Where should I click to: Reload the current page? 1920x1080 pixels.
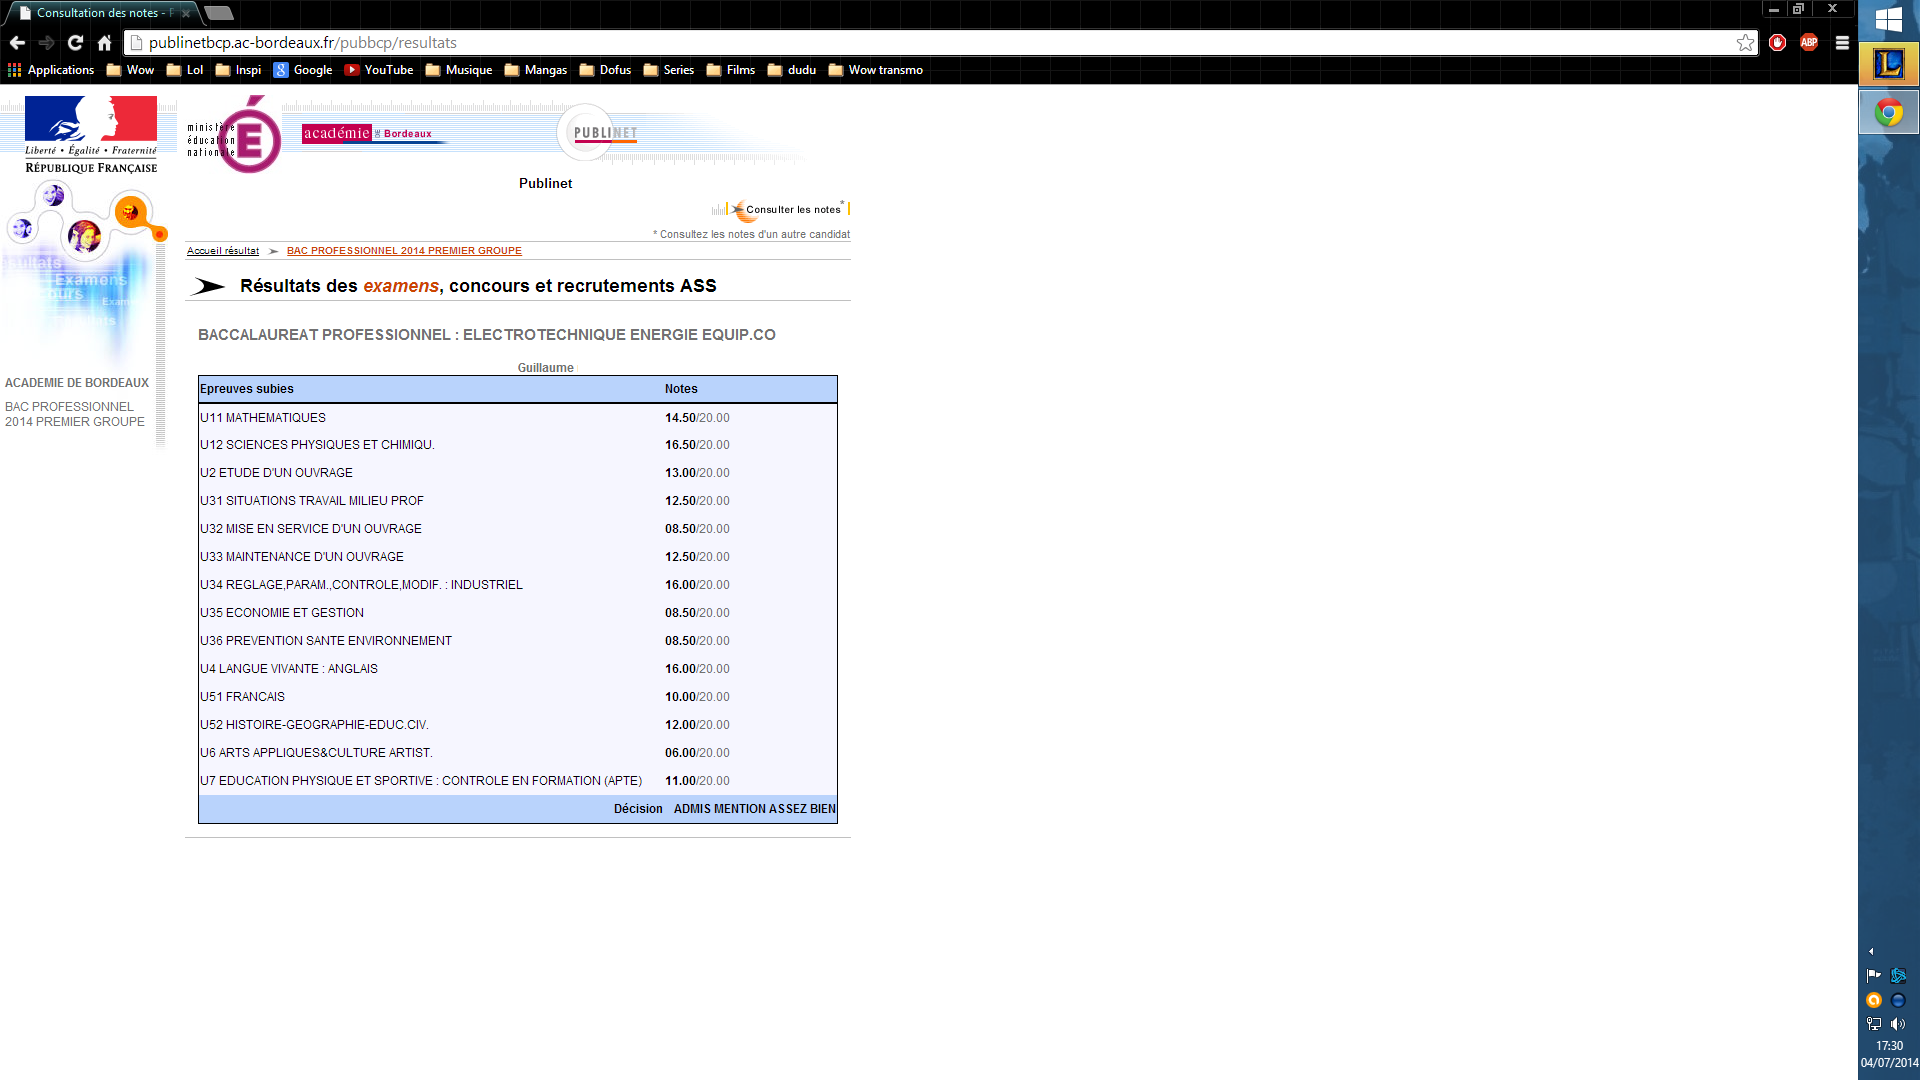[x=75, y=43]
